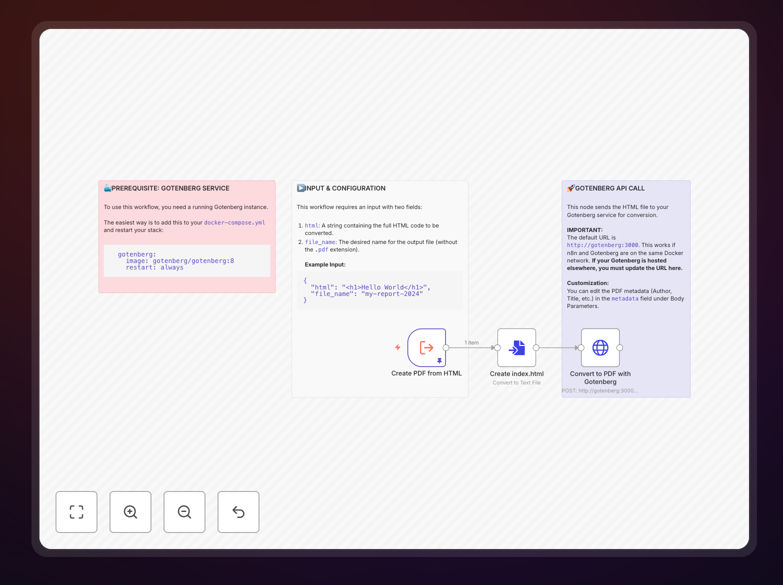Screen dimensions: 783x585
Task: Click input connector of Create index.html node
Action: tap(497, 348)
